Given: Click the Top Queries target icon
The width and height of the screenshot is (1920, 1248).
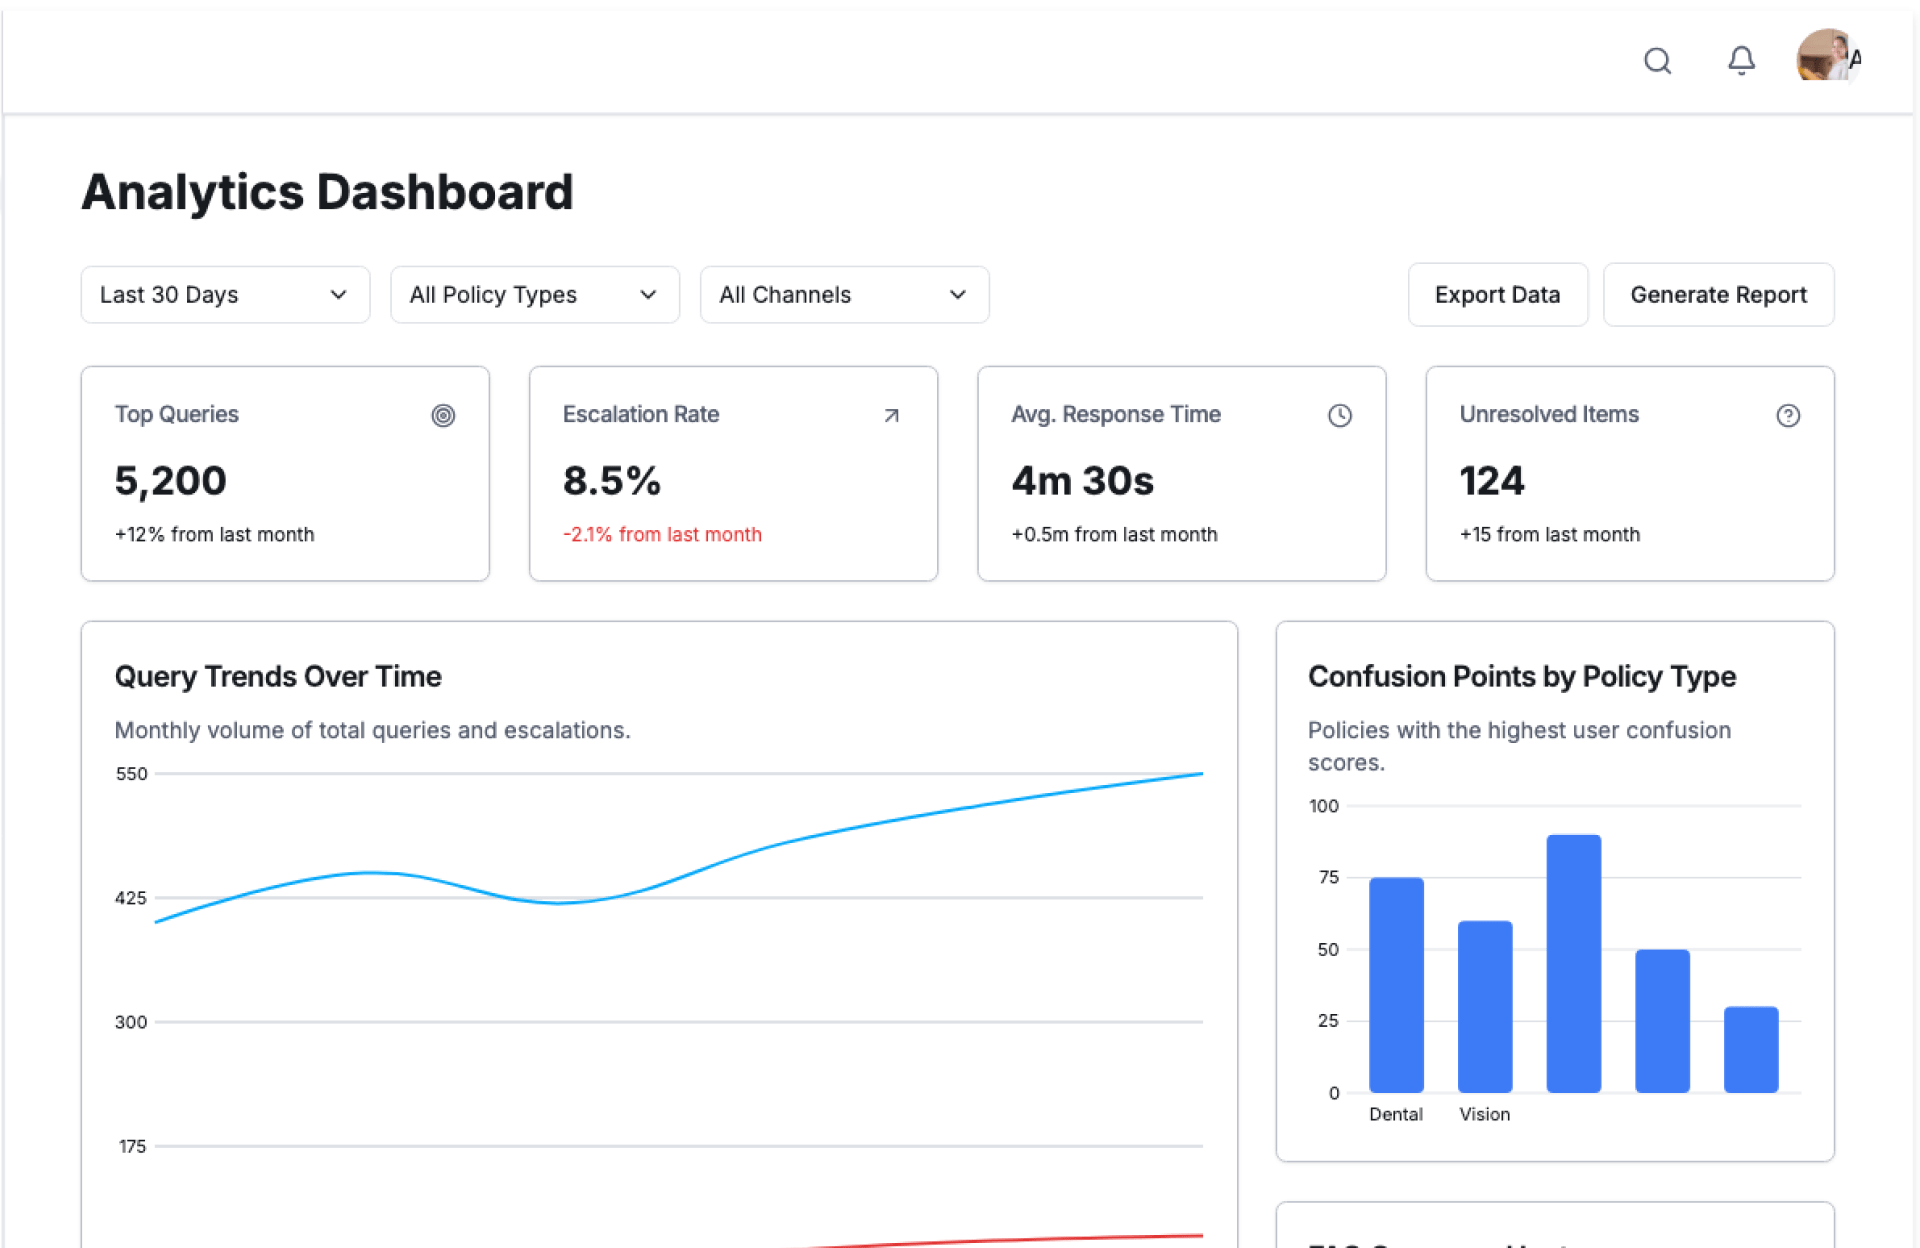Looking at the screenshot, I should [x=443, y=415].
